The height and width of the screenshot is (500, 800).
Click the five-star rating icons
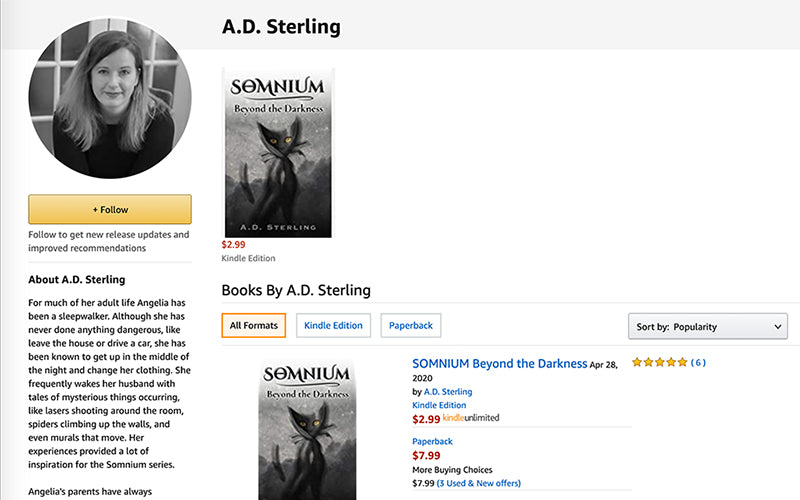[659, 362]
